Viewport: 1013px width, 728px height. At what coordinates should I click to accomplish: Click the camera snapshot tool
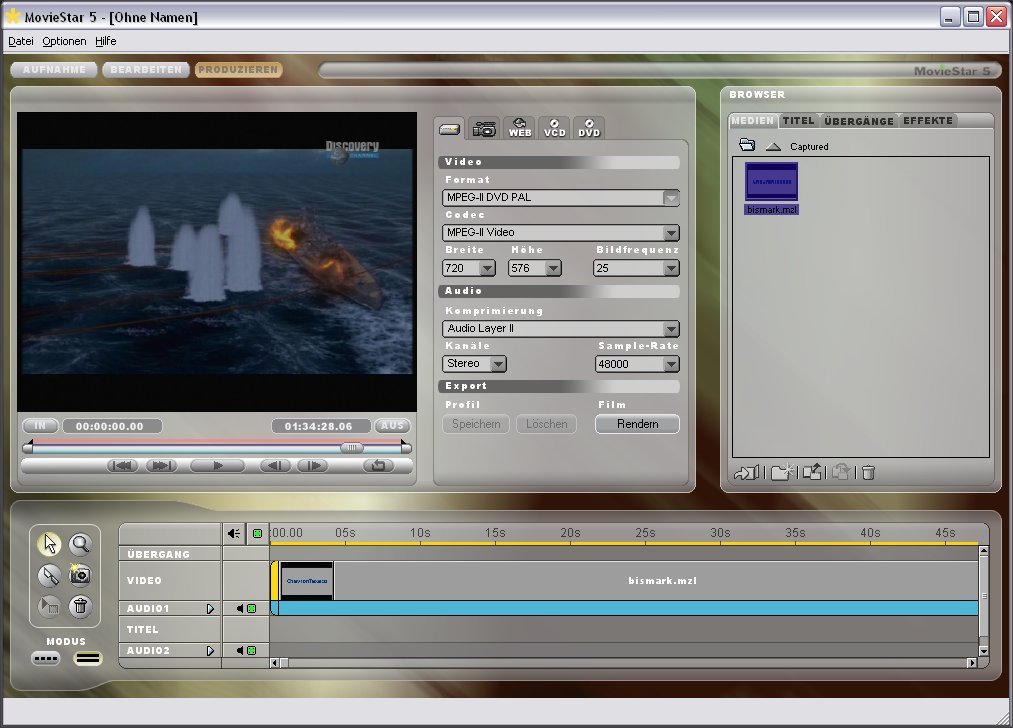point(80,575)
